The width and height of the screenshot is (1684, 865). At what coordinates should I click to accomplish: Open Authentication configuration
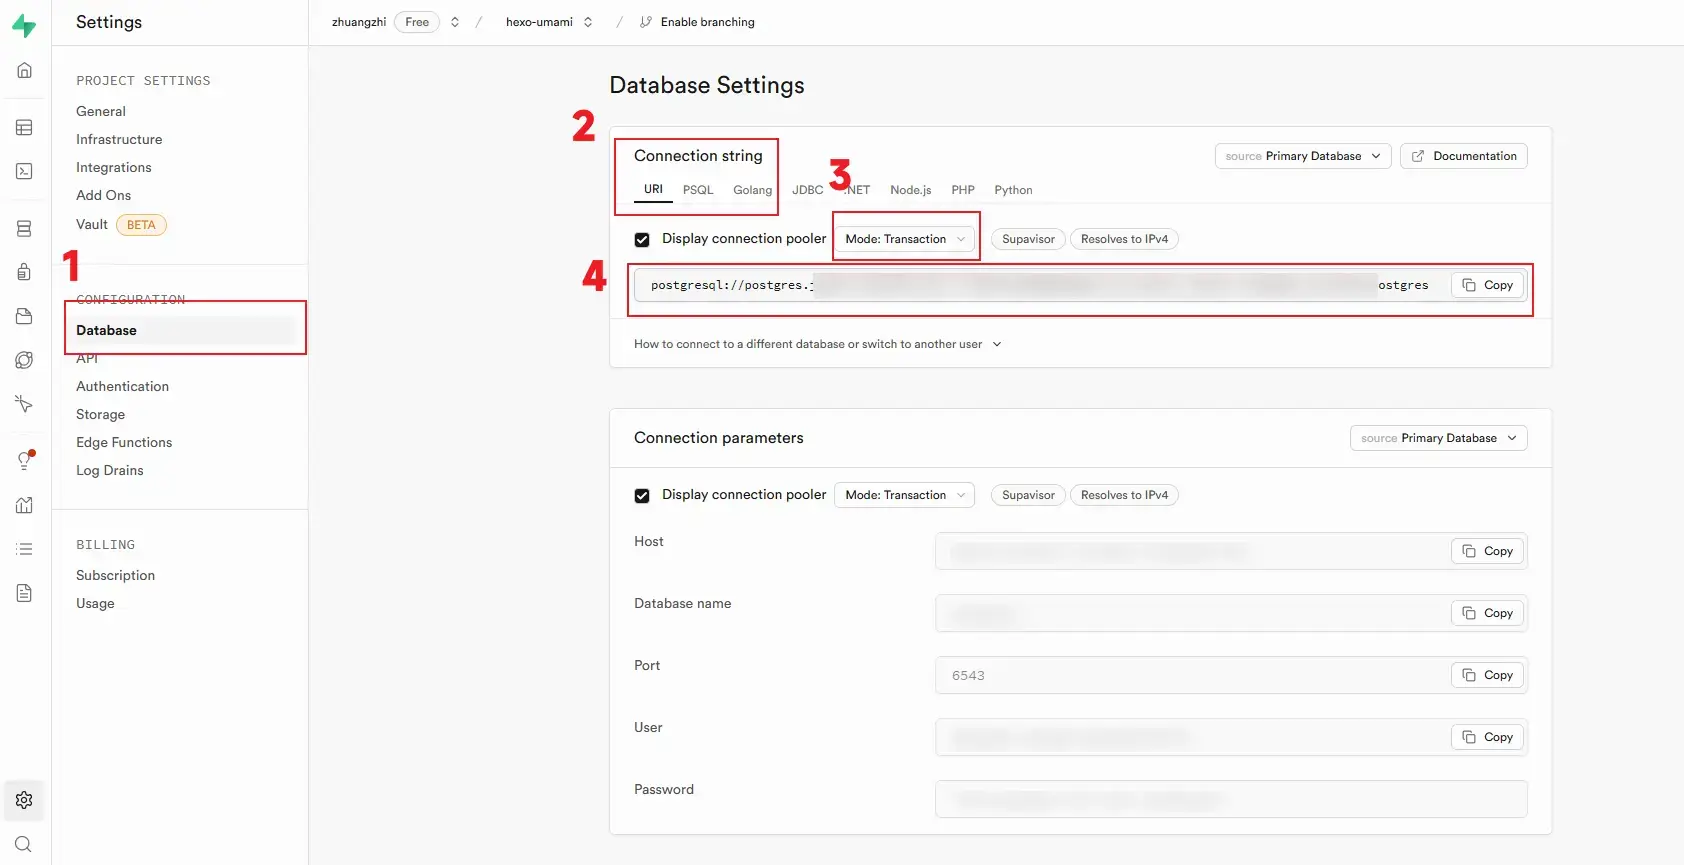pyautogui.click(x=122, y=386)
